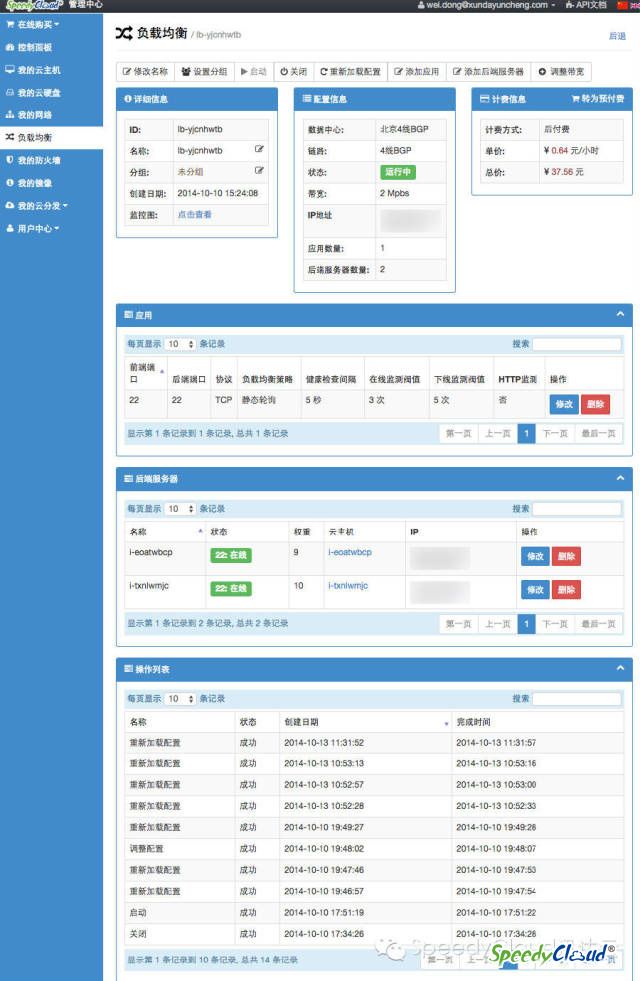
Task: Click 关闭 toolbar button
Action: (293, 71)
